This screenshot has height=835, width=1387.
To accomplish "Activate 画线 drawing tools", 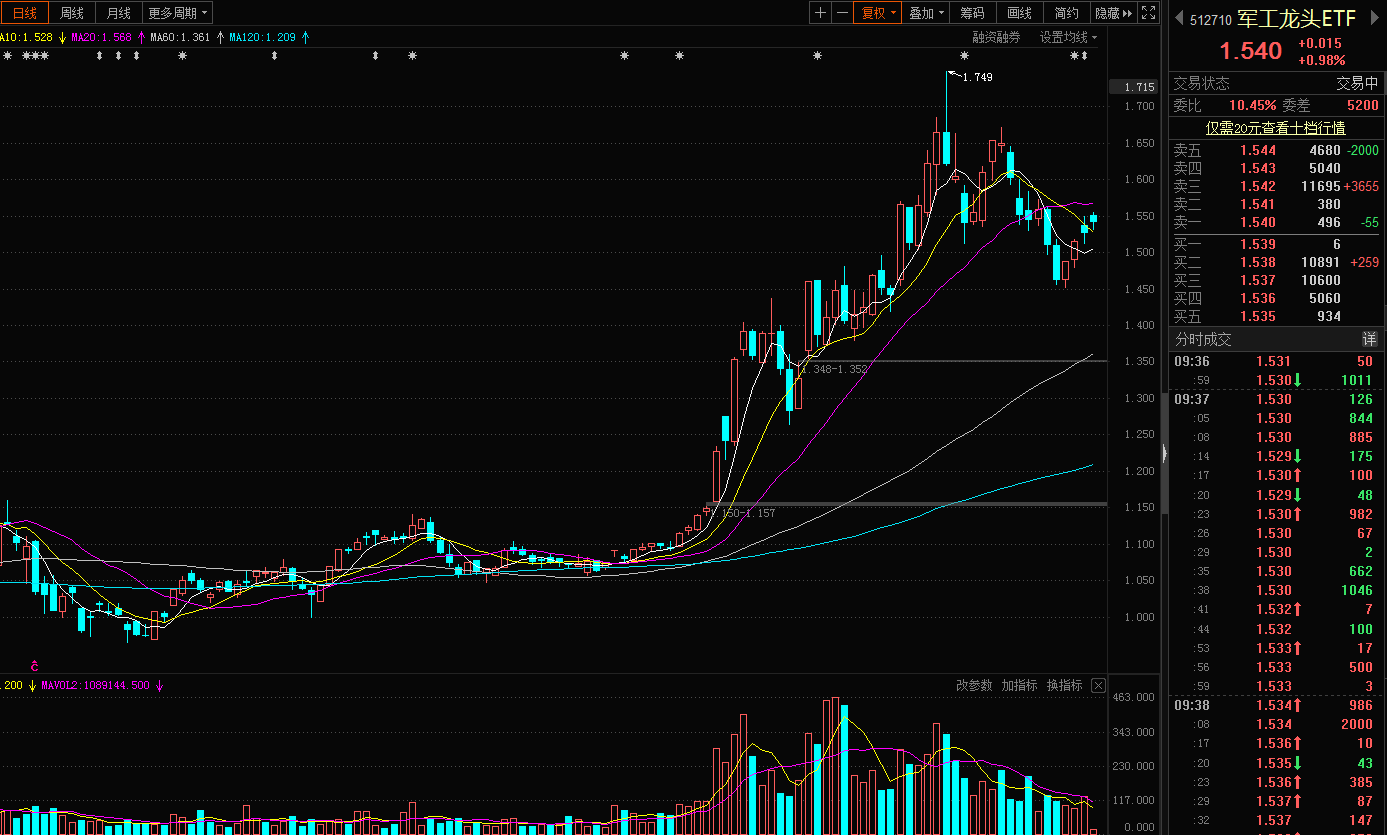I will (1019, 13).
